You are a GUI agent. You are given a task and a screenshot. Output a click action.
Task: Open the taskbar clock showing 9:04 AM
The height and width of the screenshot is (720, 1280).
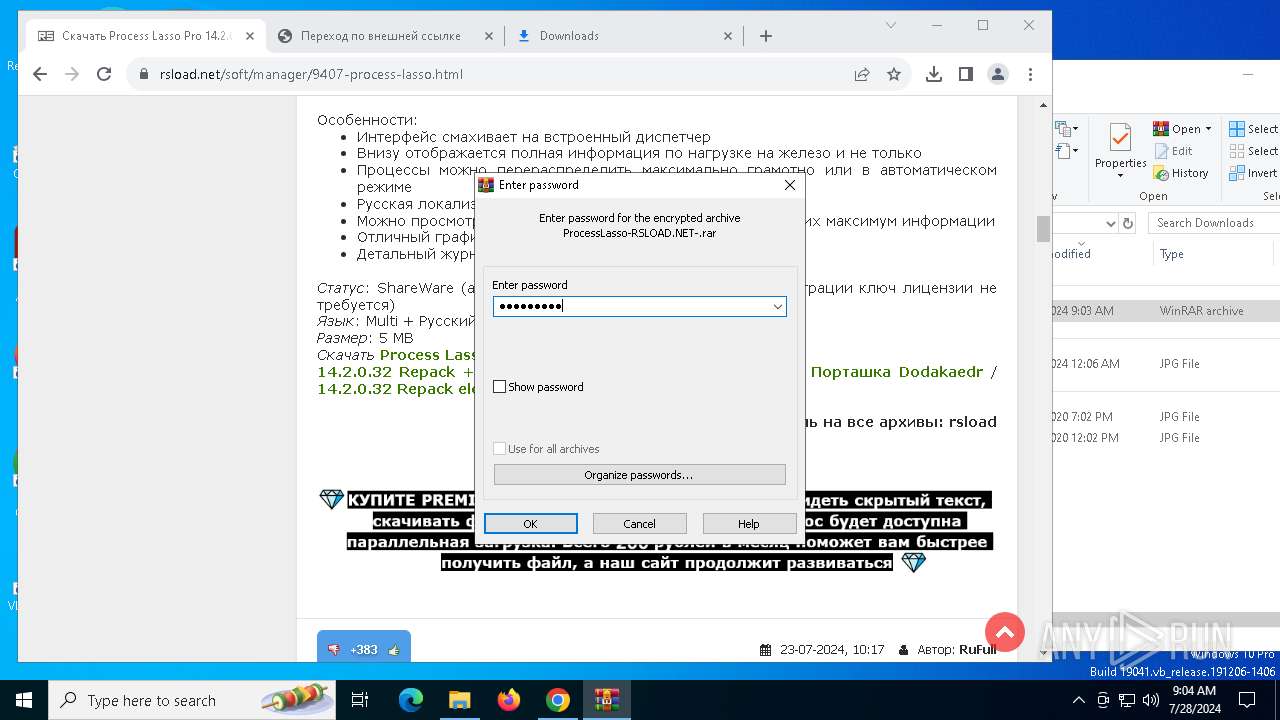click(x=1193, y=700)
